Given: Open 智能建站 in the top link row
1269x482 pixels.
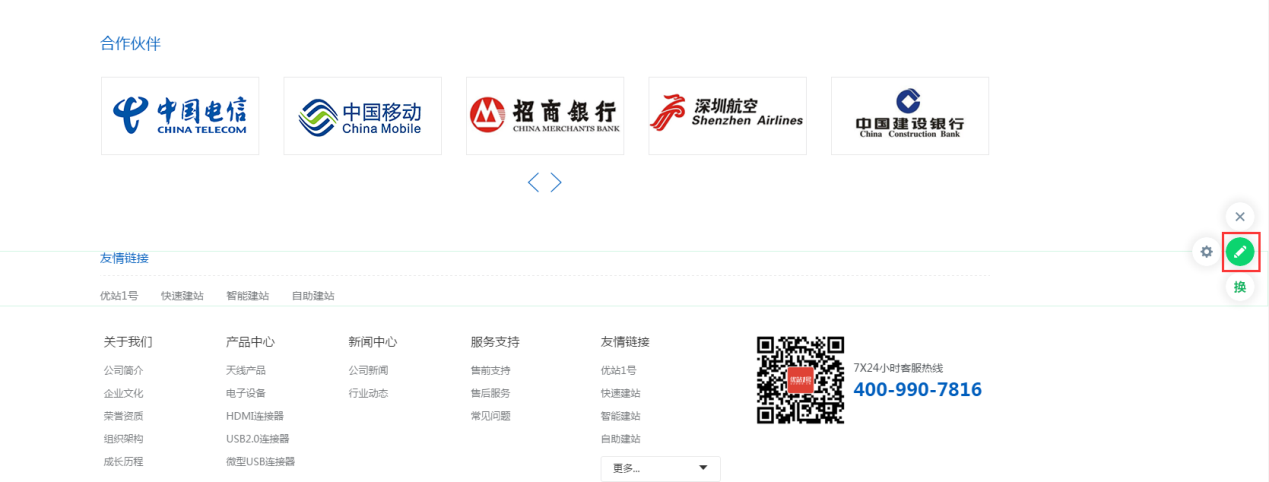Looking at the screenshot, I should [x=247, y=296].
